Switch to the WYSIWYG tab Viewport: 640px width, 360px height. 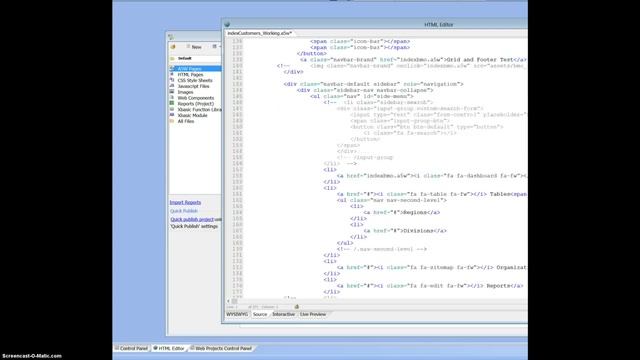(237, 314)
